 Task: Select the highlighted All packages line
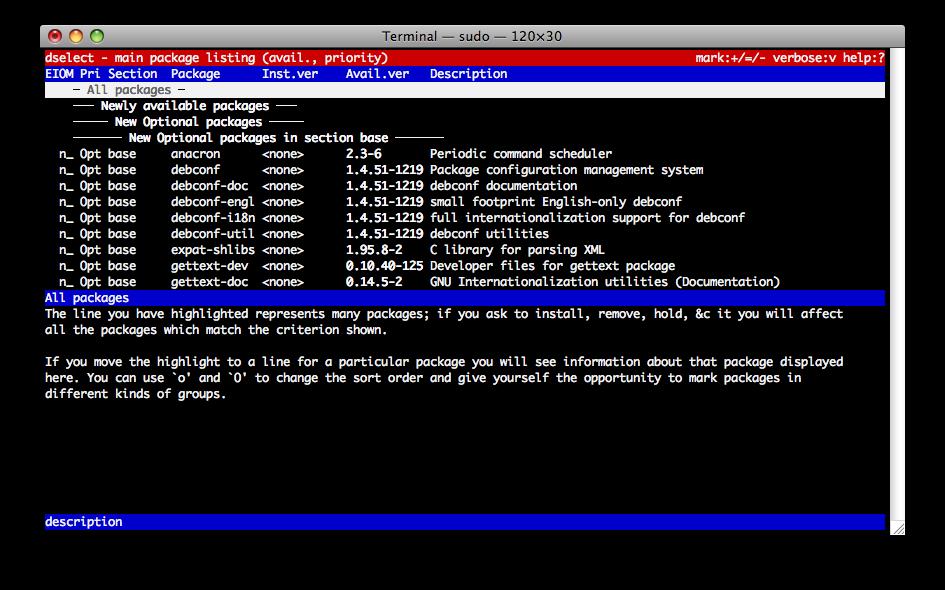click(128, 90)
